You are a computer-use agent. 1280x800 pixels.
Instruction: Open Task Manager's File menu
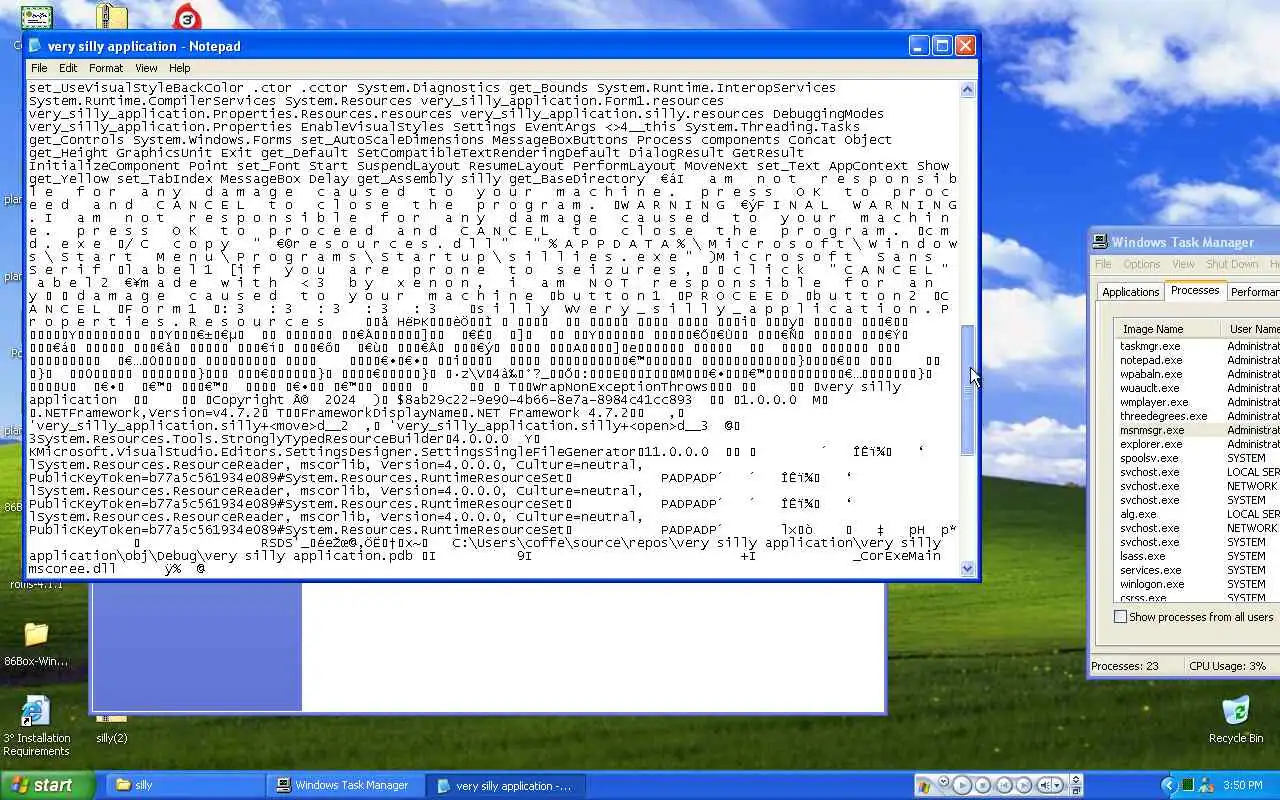1103,264
